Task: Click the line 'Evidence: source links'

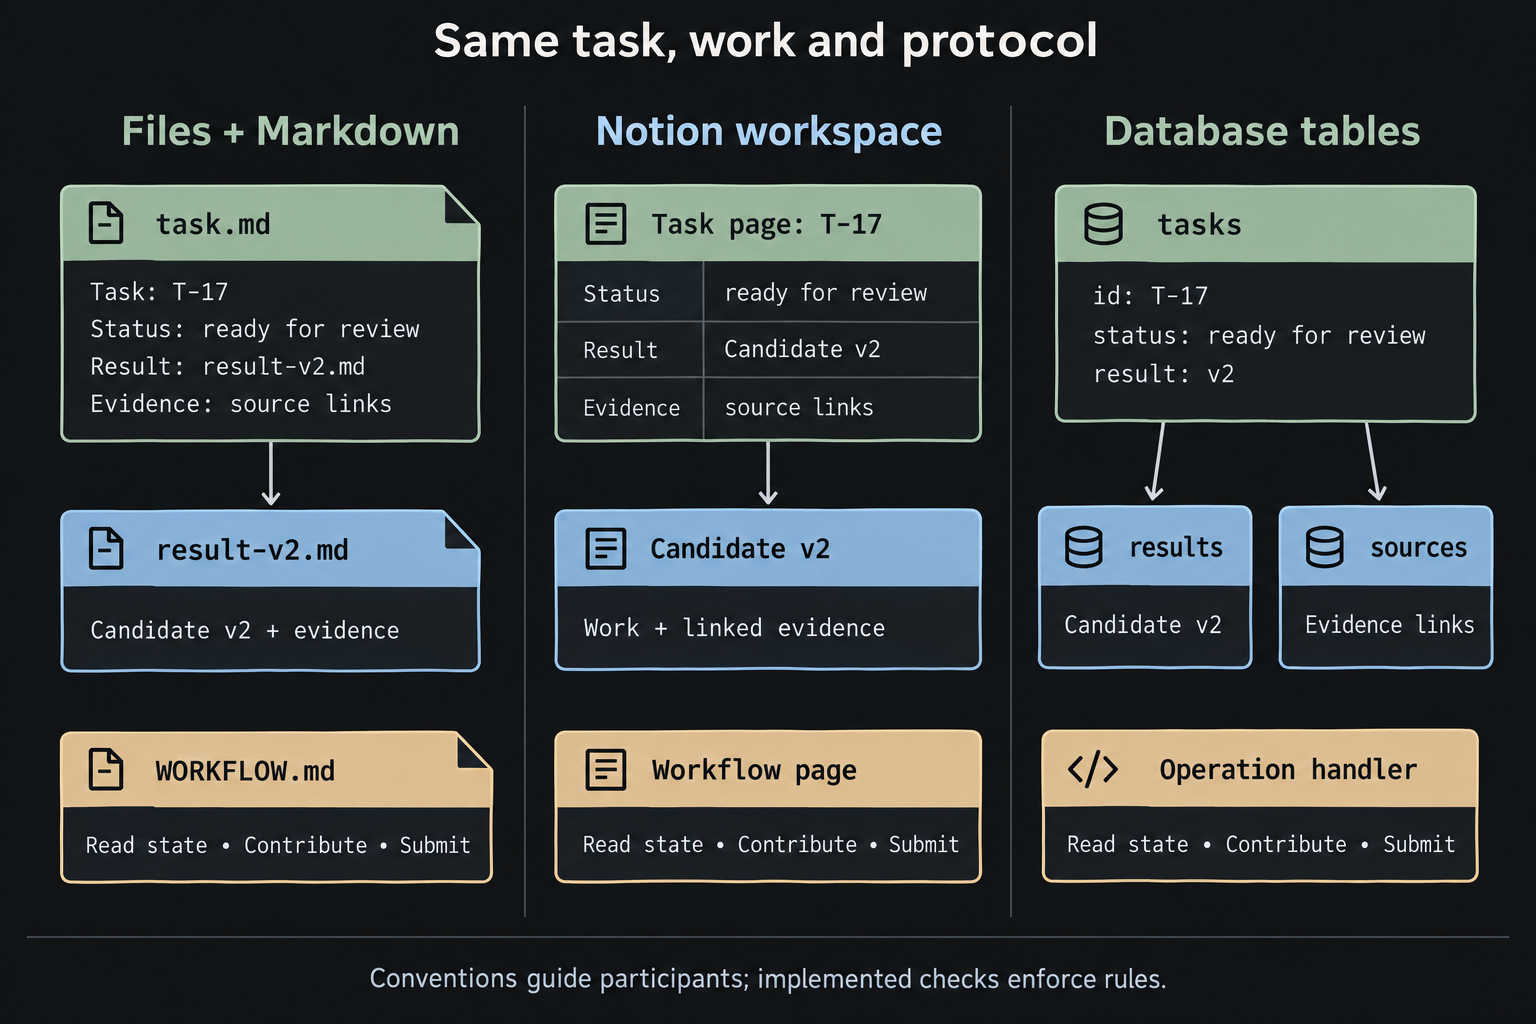Action: [241, 403]
